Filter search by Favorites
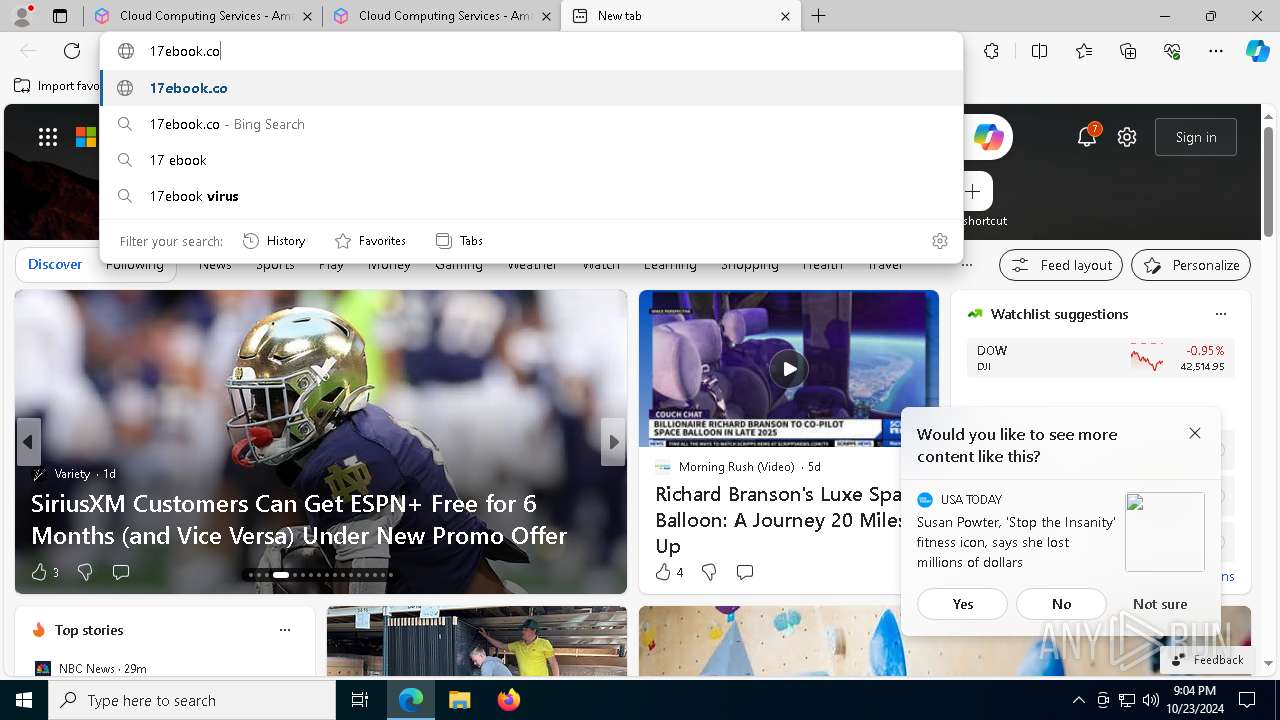The image size is (1280, 720). tap(370, 241)
